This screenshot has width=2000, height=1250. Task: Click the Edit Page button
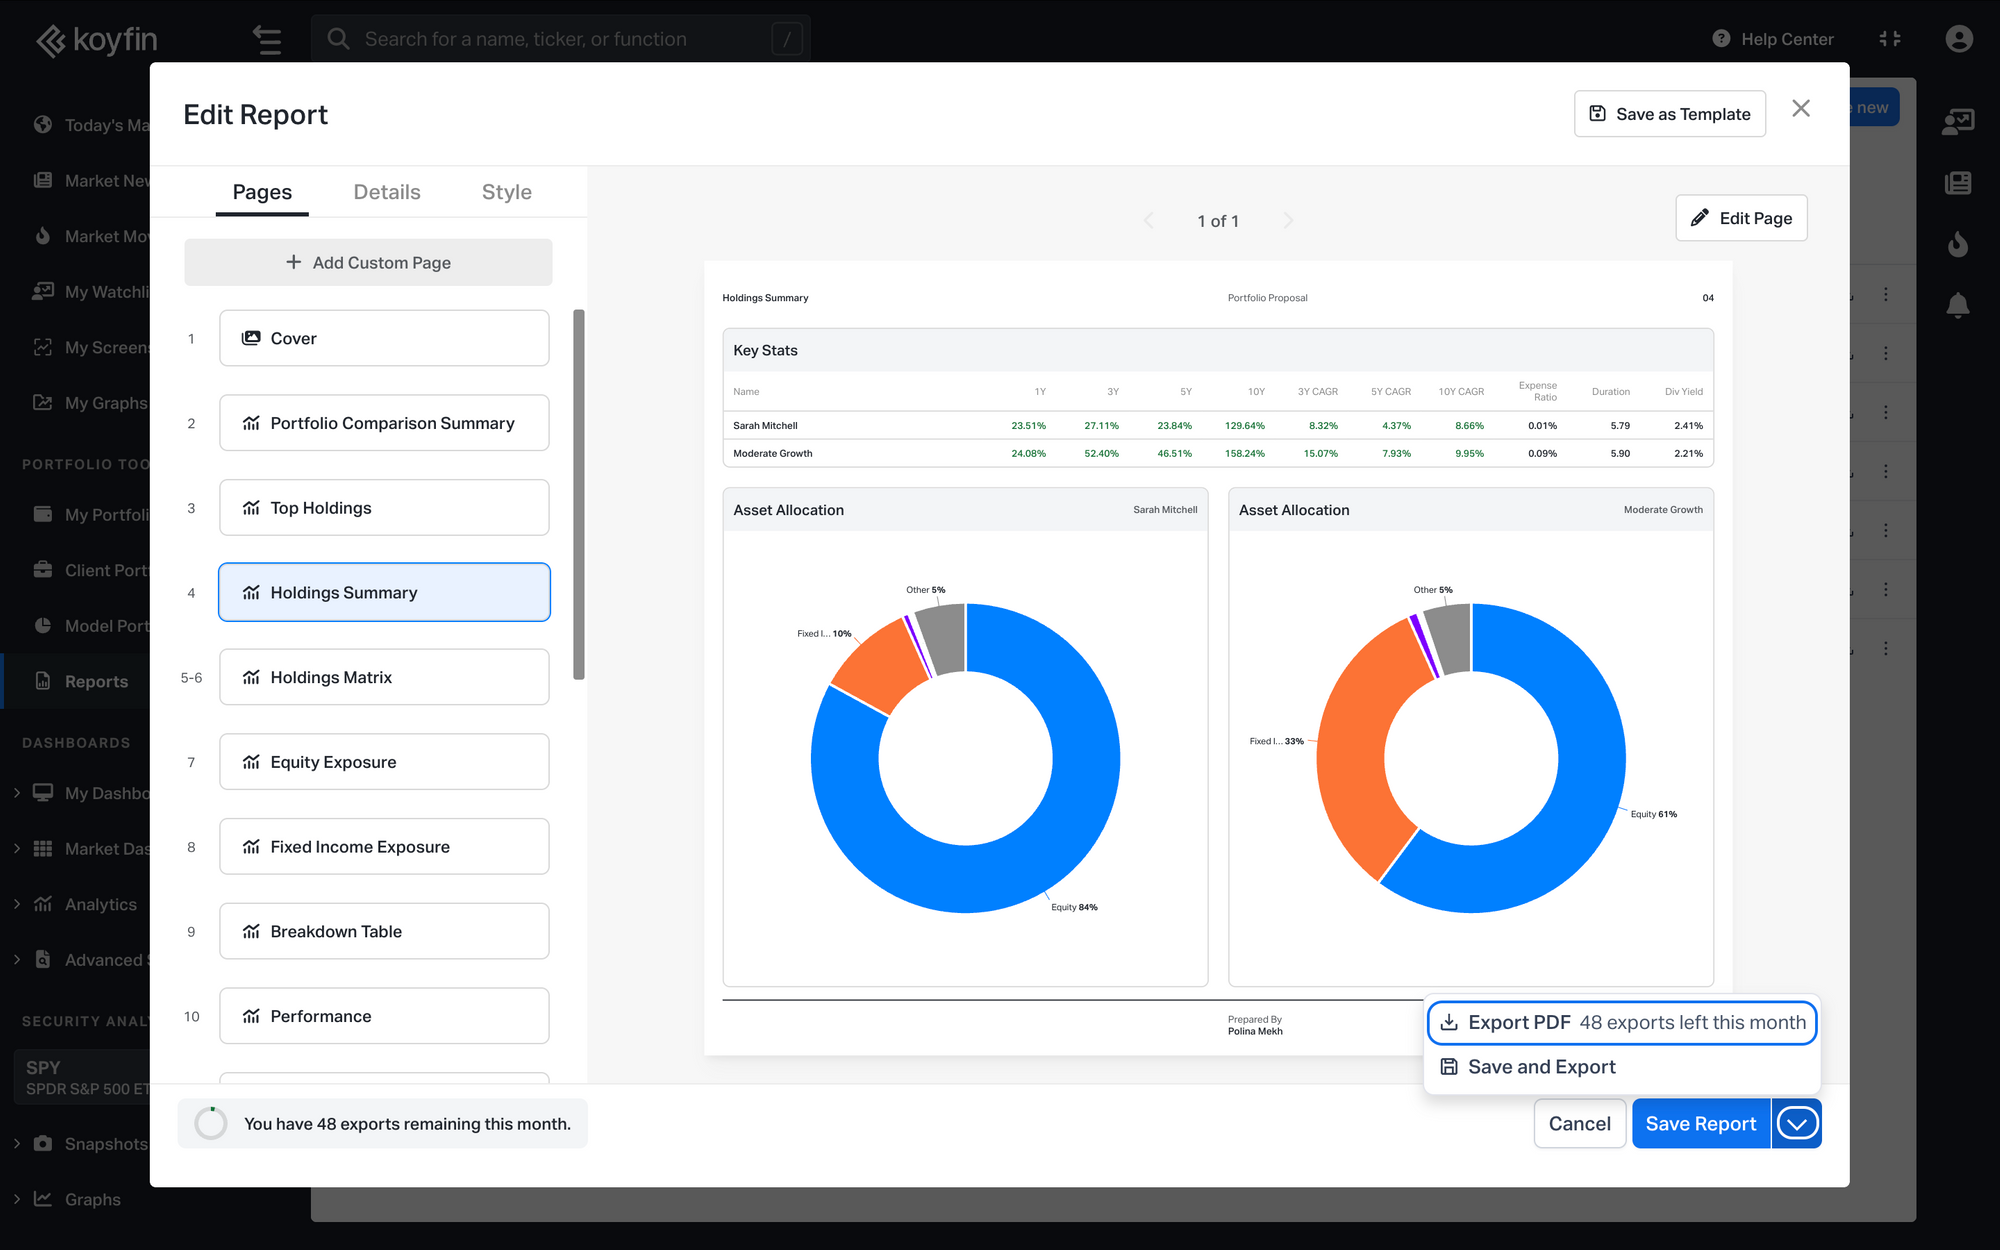click(x=1740, y=218)
